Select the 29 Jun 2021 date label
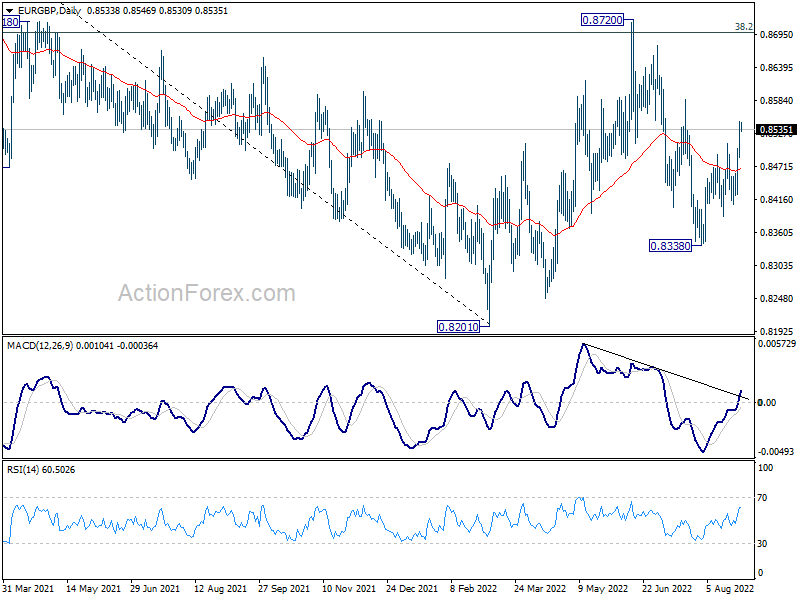 155,589
